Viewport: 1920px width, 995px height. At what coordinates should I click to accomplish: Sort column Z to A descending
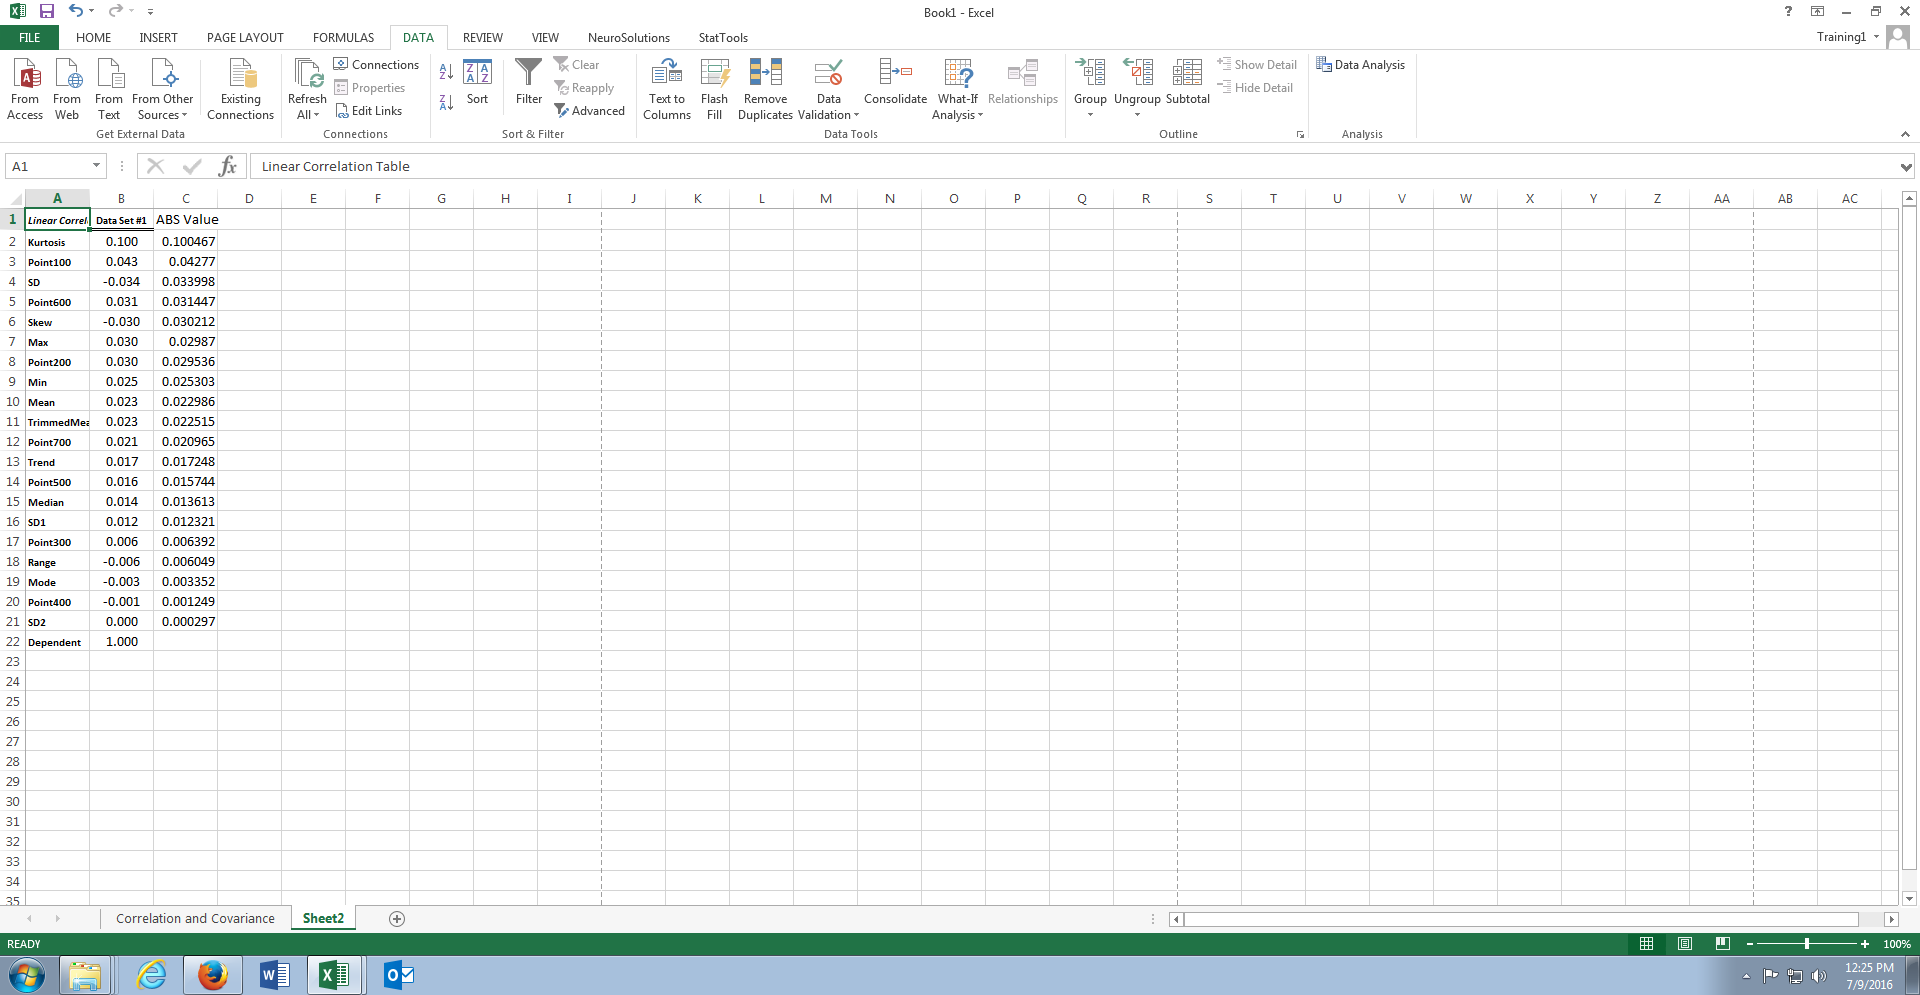(446, 101)
